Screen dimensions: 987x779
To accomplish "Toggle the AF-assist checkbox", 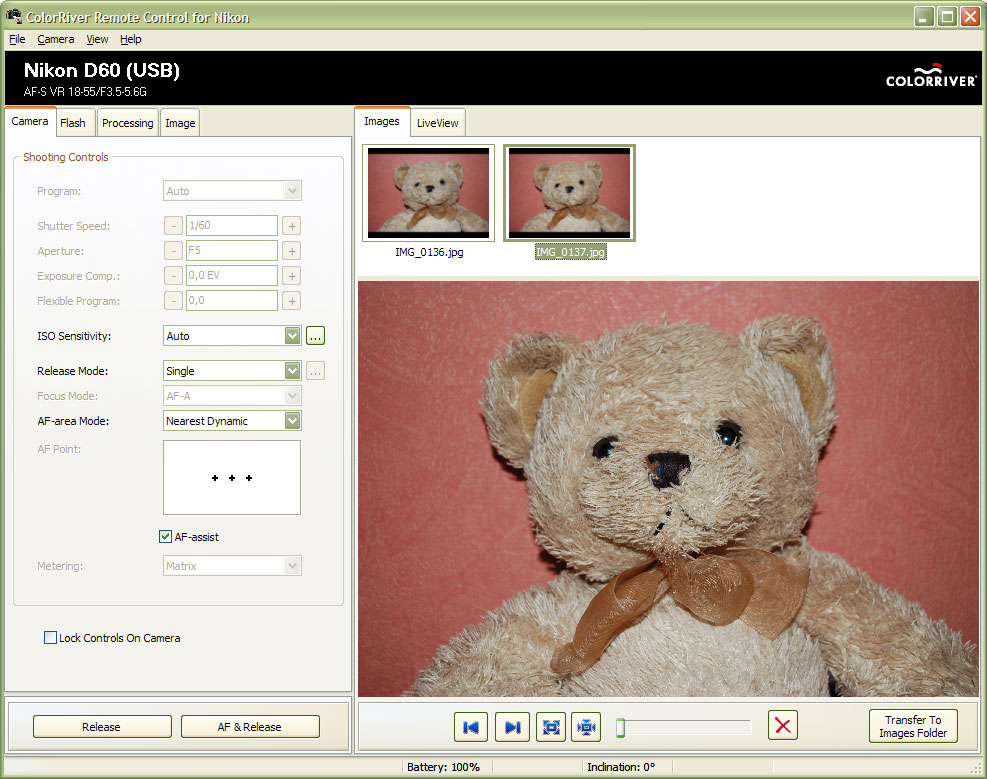I will click(165, 537).
